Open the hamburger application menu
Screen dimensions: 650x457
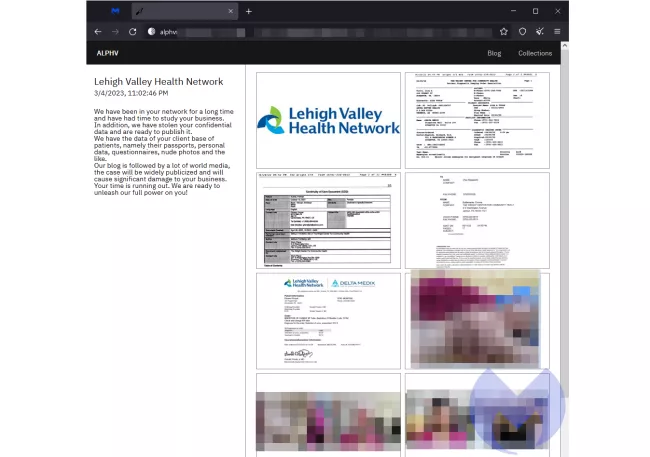point(557,32)
